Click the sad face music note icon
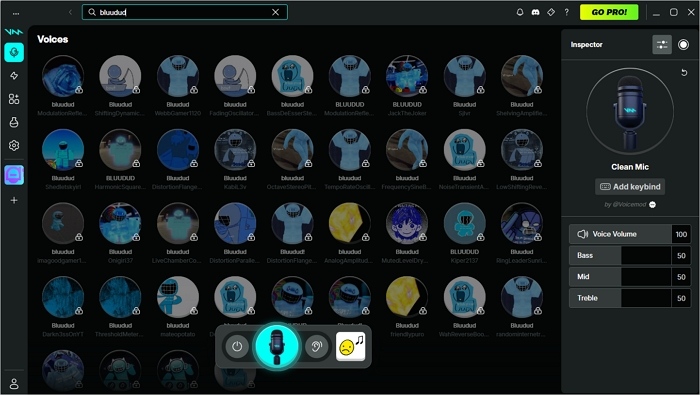This screenshot has height=395, width=700. click(350, 346)
